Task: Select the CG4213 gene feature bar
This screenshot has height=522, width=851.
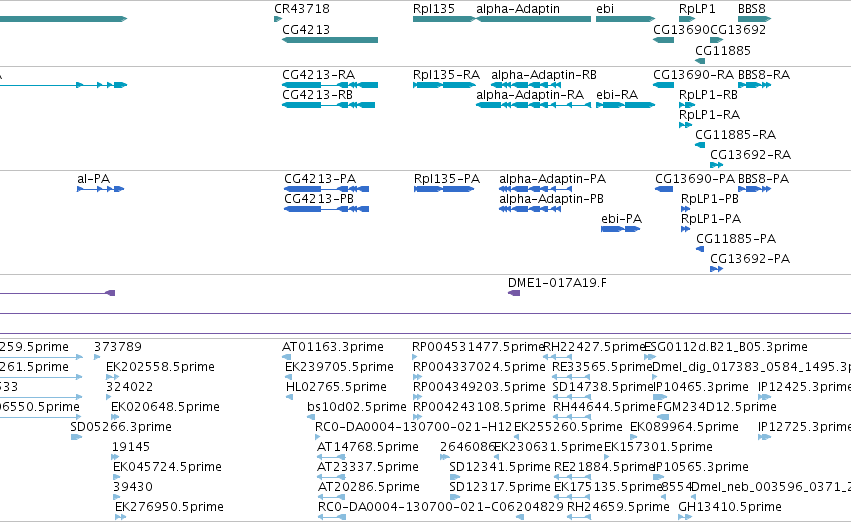Action: [330, 40]
